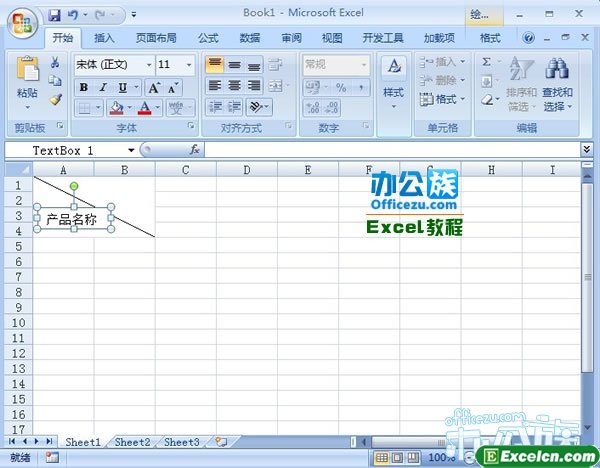Screen dimensions: 600x468
Task: Toggle bold formatting
Action: (83, 88)
